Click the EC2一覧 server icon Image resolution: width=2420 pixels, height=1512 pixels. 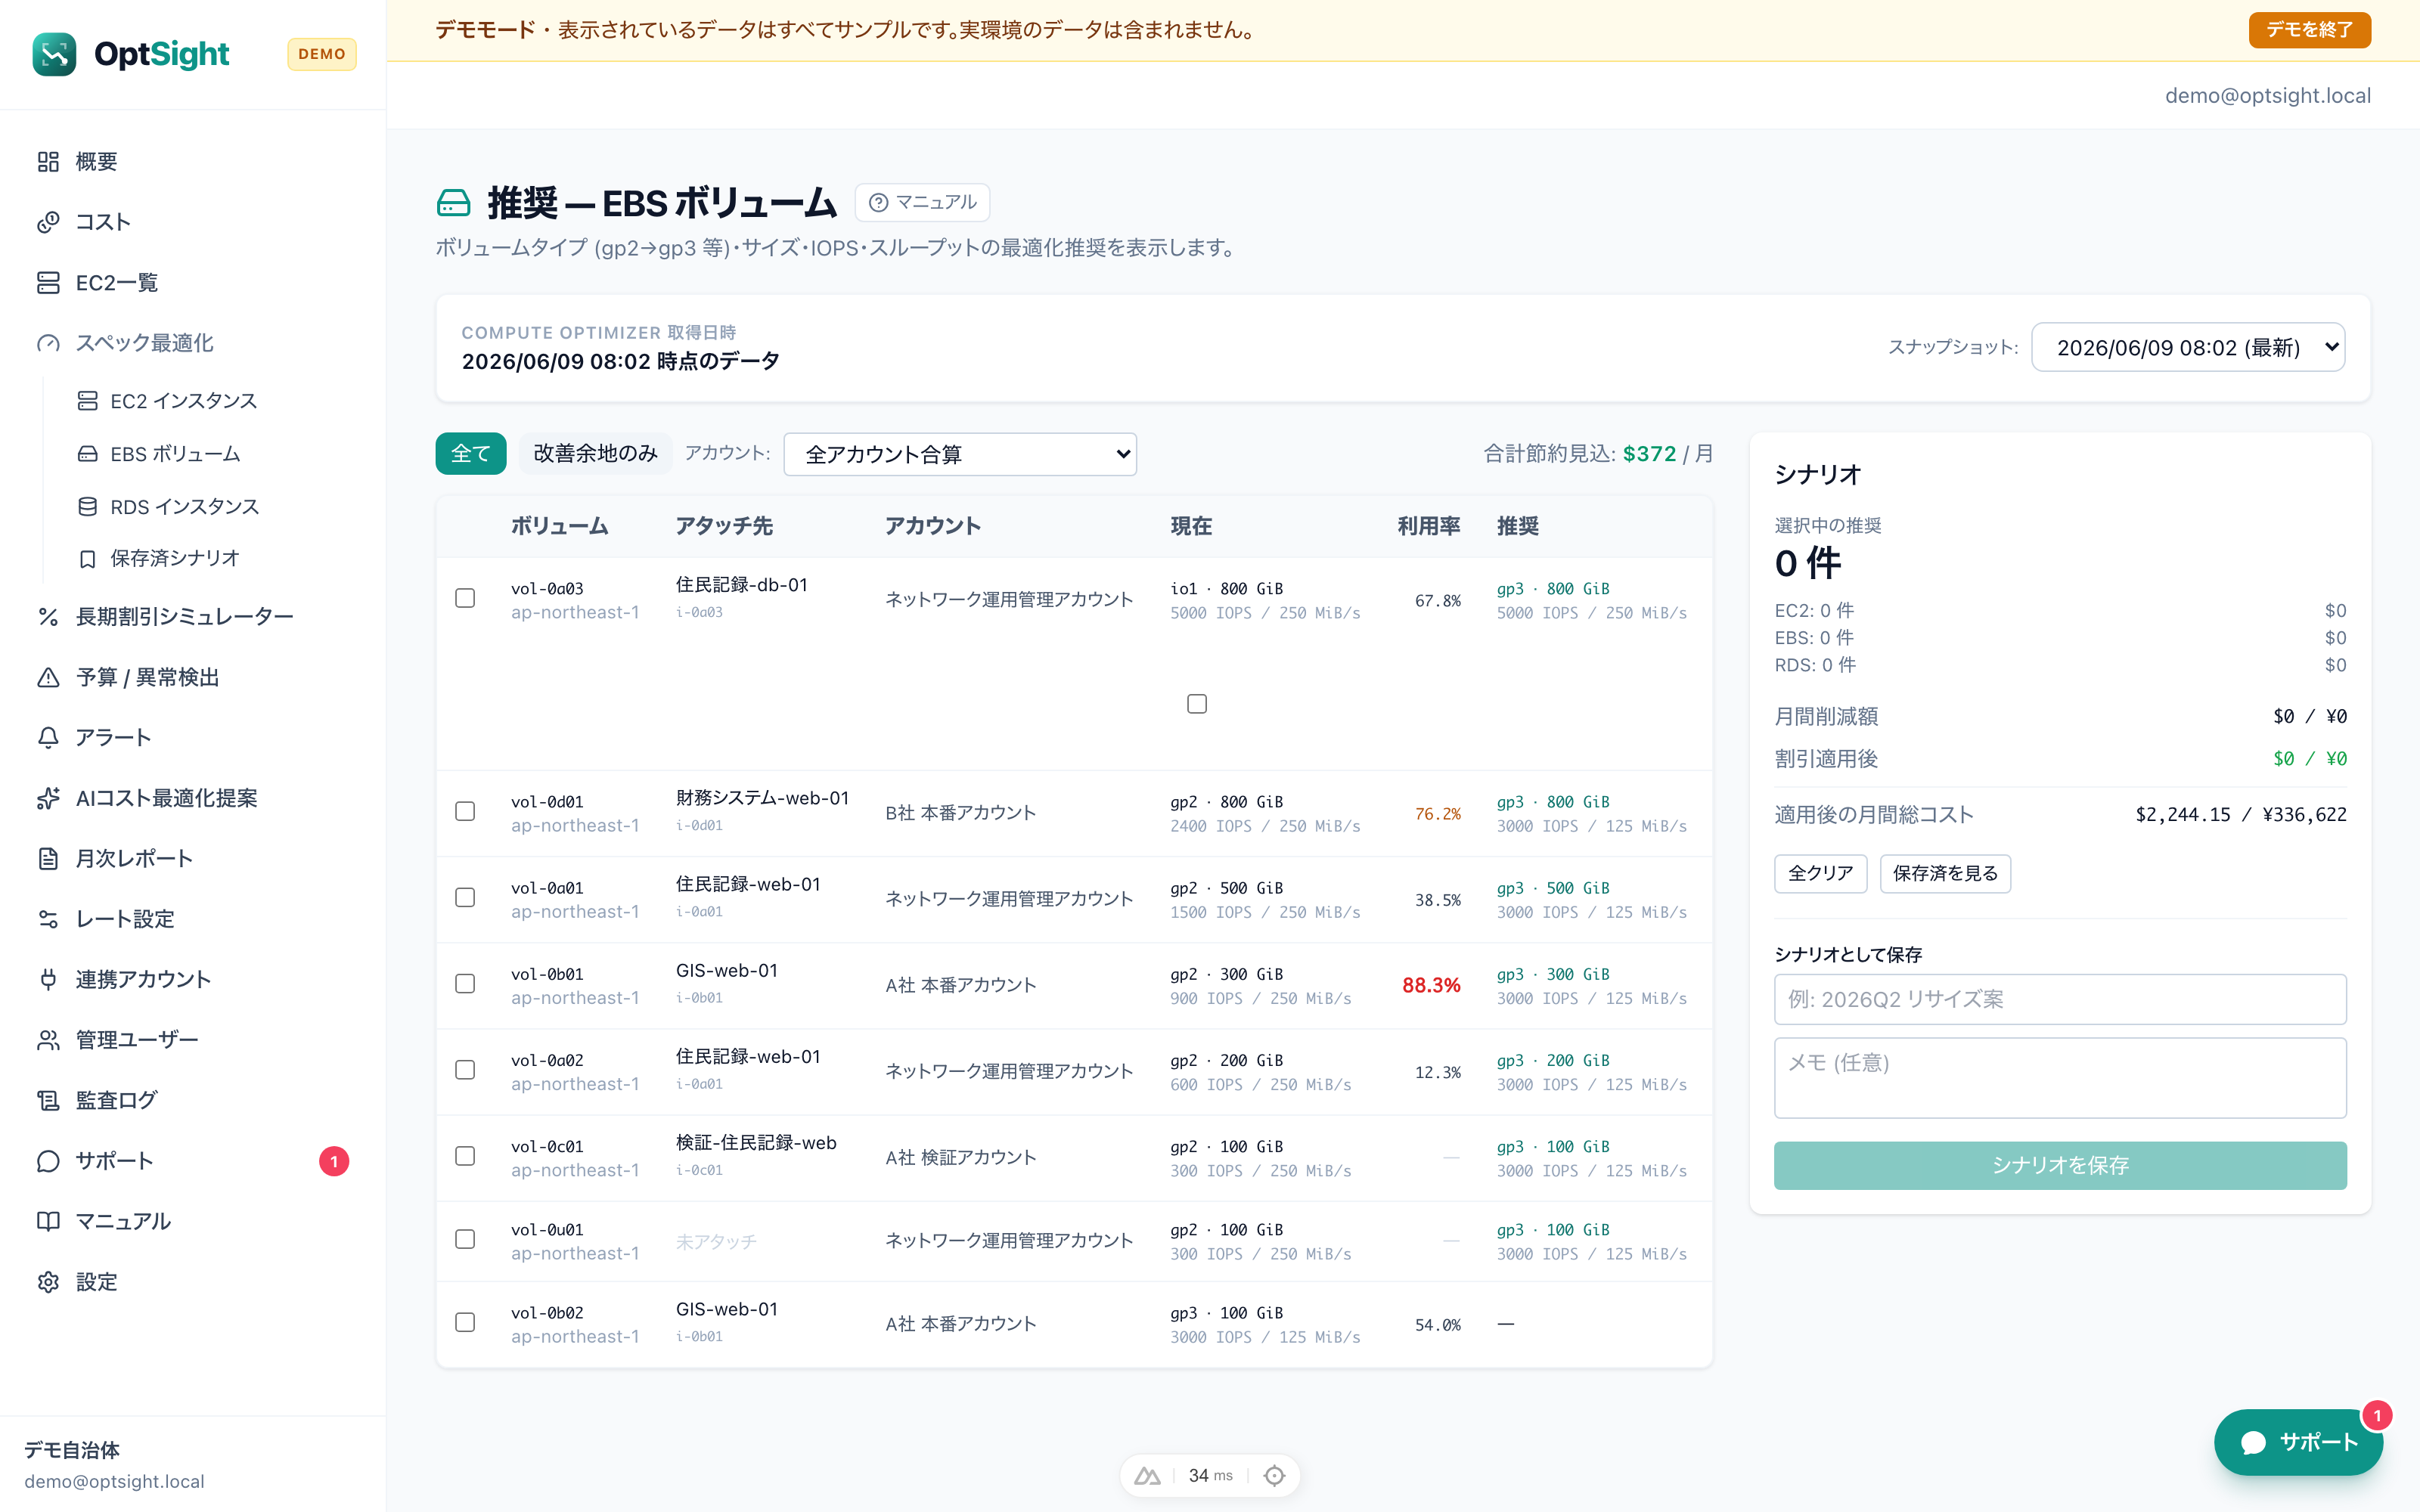48,283
